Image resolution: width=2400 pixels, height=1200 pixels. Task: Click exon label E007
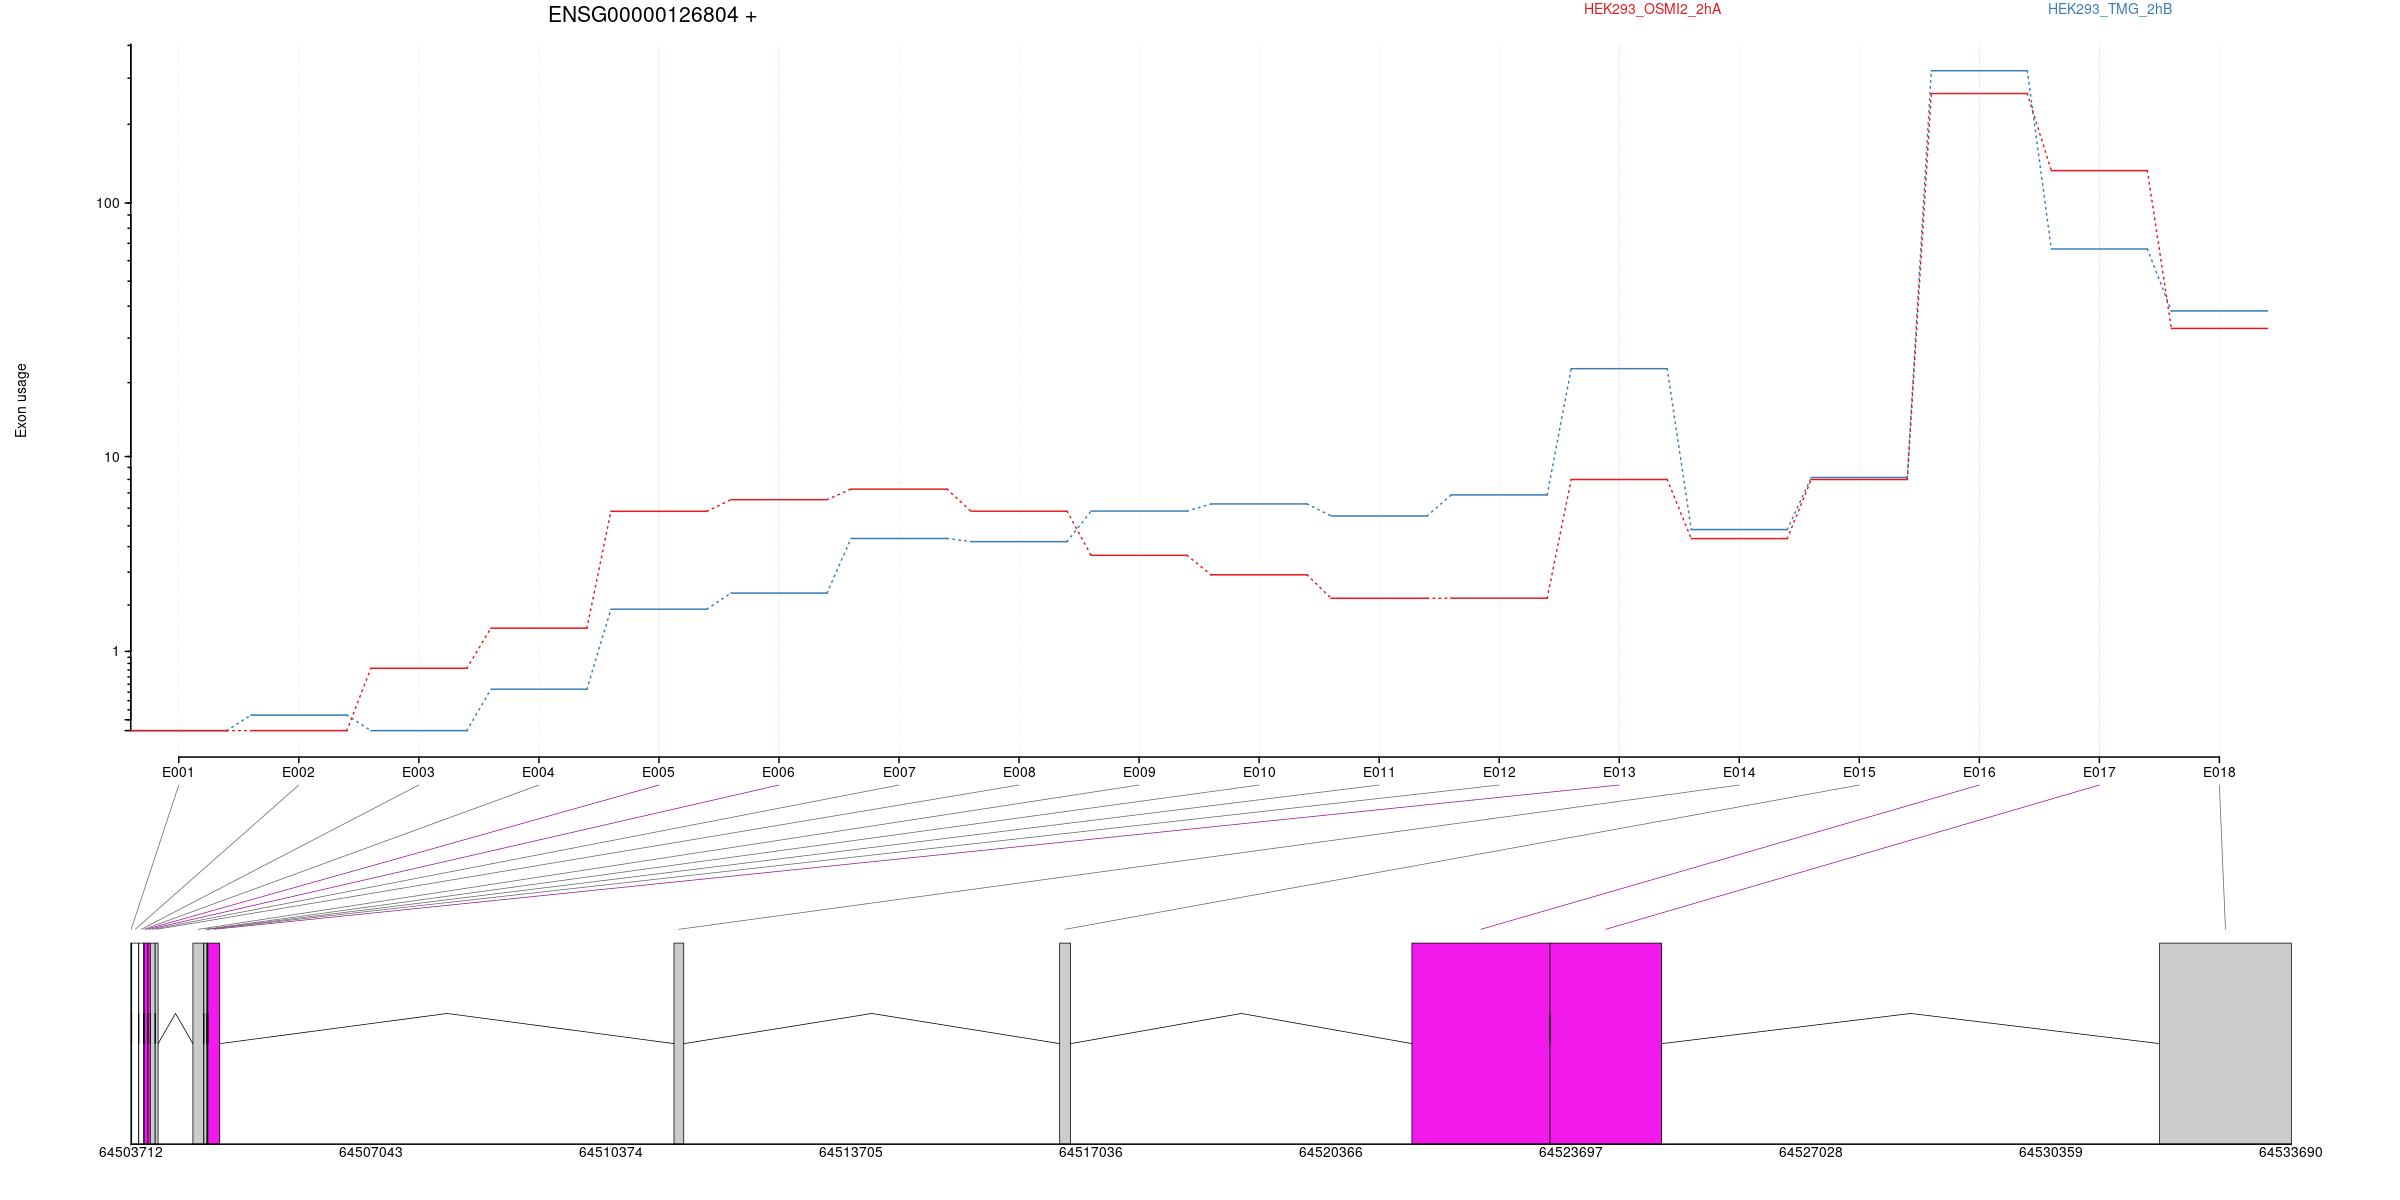tap(899, 772)
